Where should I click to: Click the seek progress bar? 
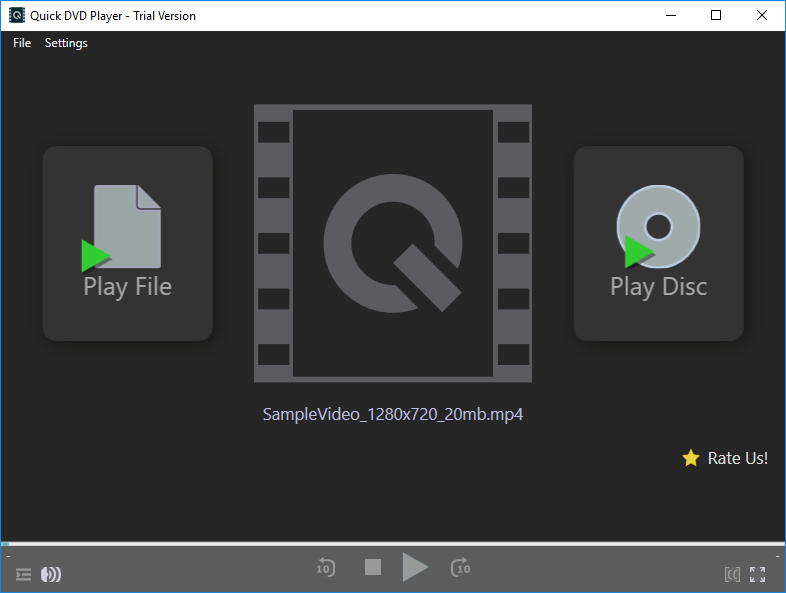point(393,544)
